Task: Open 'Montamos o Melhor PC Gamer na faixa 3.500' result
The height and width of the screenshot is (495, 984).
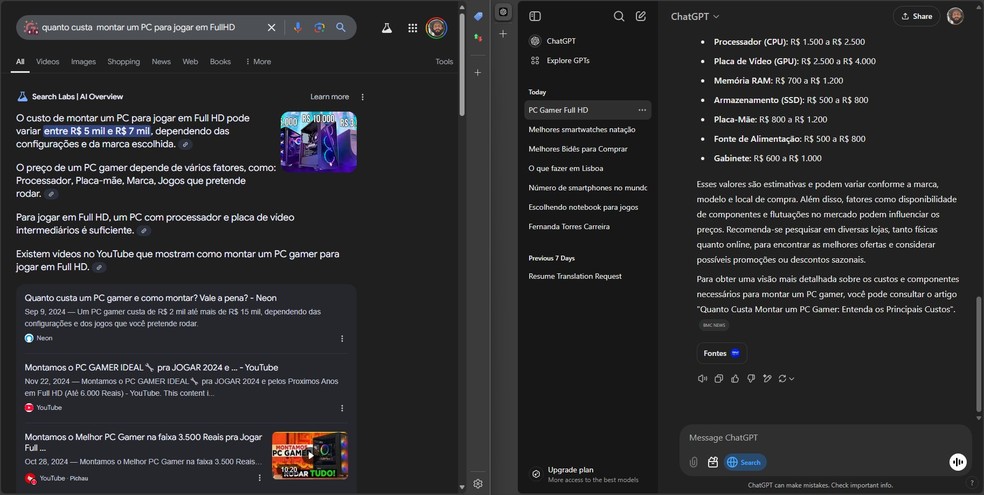Action: 143,442
